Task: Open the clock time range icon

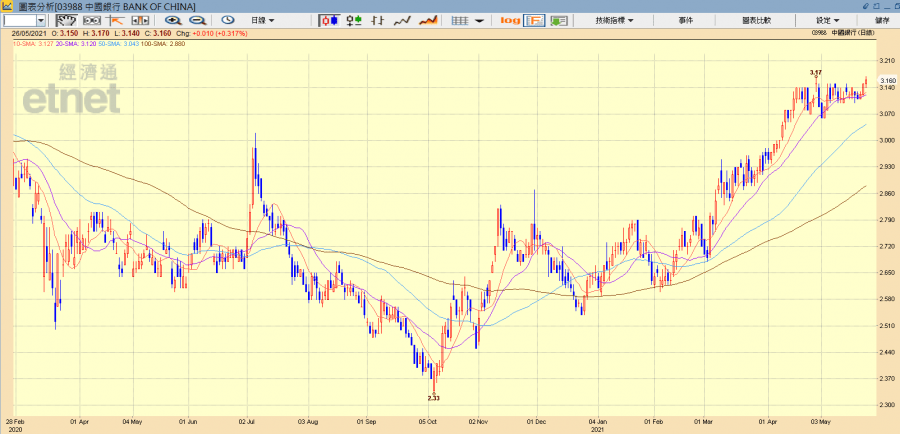Action: click(227, 20)
